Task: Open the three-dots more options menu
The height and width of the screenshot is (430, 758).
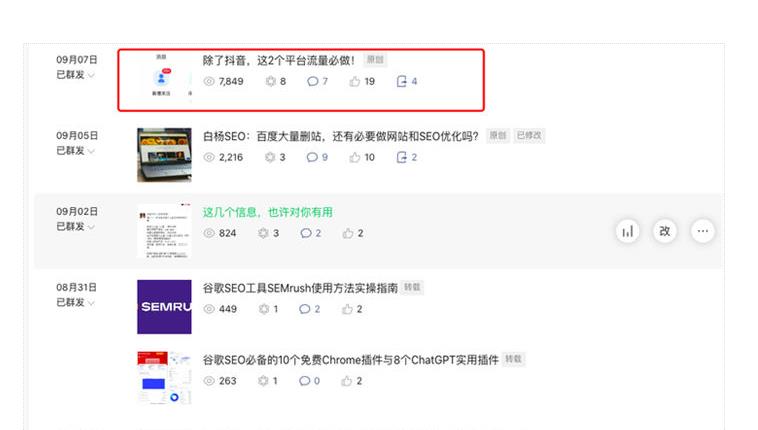Action: (703, 231)
